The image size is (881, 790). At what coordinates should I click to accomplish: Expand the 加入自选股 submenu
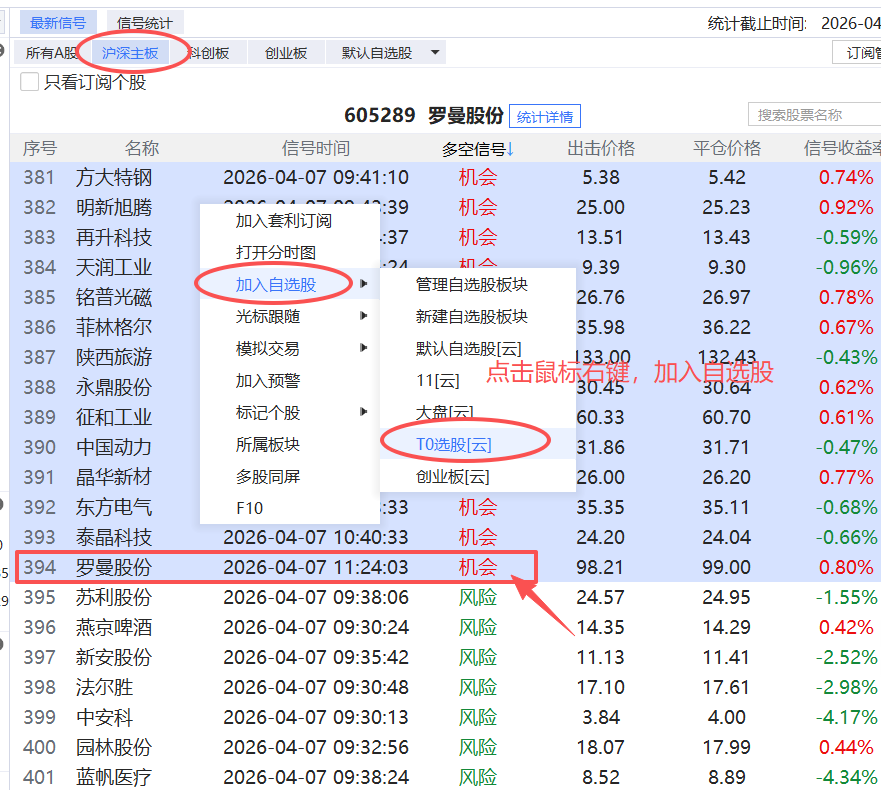point(276,285)
